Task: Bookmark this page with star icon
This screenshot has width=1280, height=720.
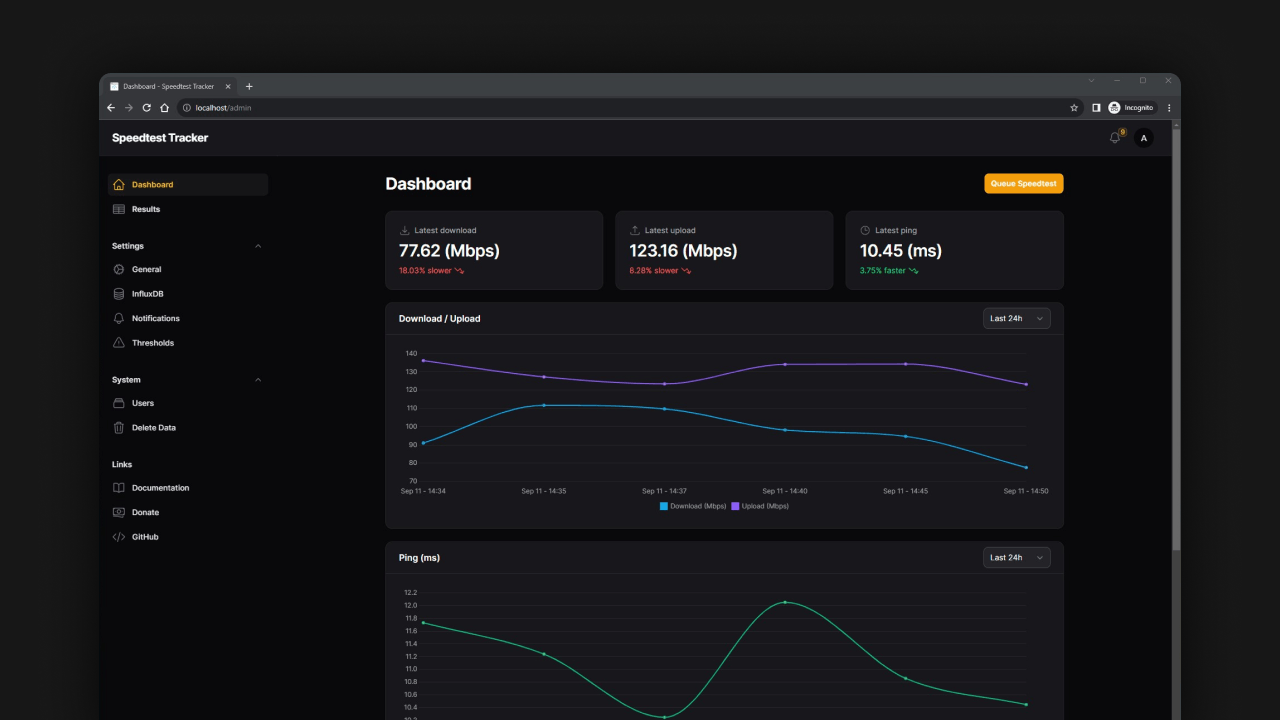Action: (x=1074, y=108)
